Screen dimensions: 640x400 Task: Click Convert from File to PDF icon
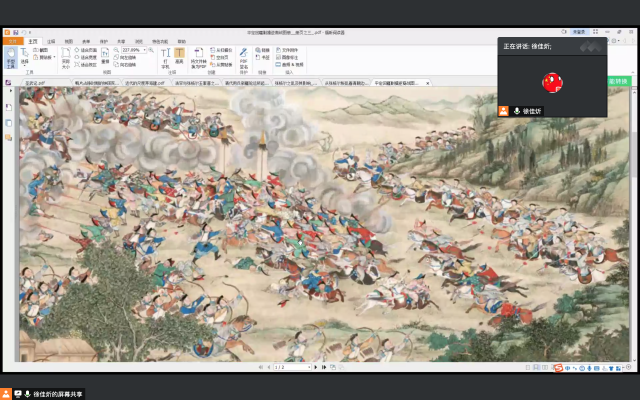[201, 56]
